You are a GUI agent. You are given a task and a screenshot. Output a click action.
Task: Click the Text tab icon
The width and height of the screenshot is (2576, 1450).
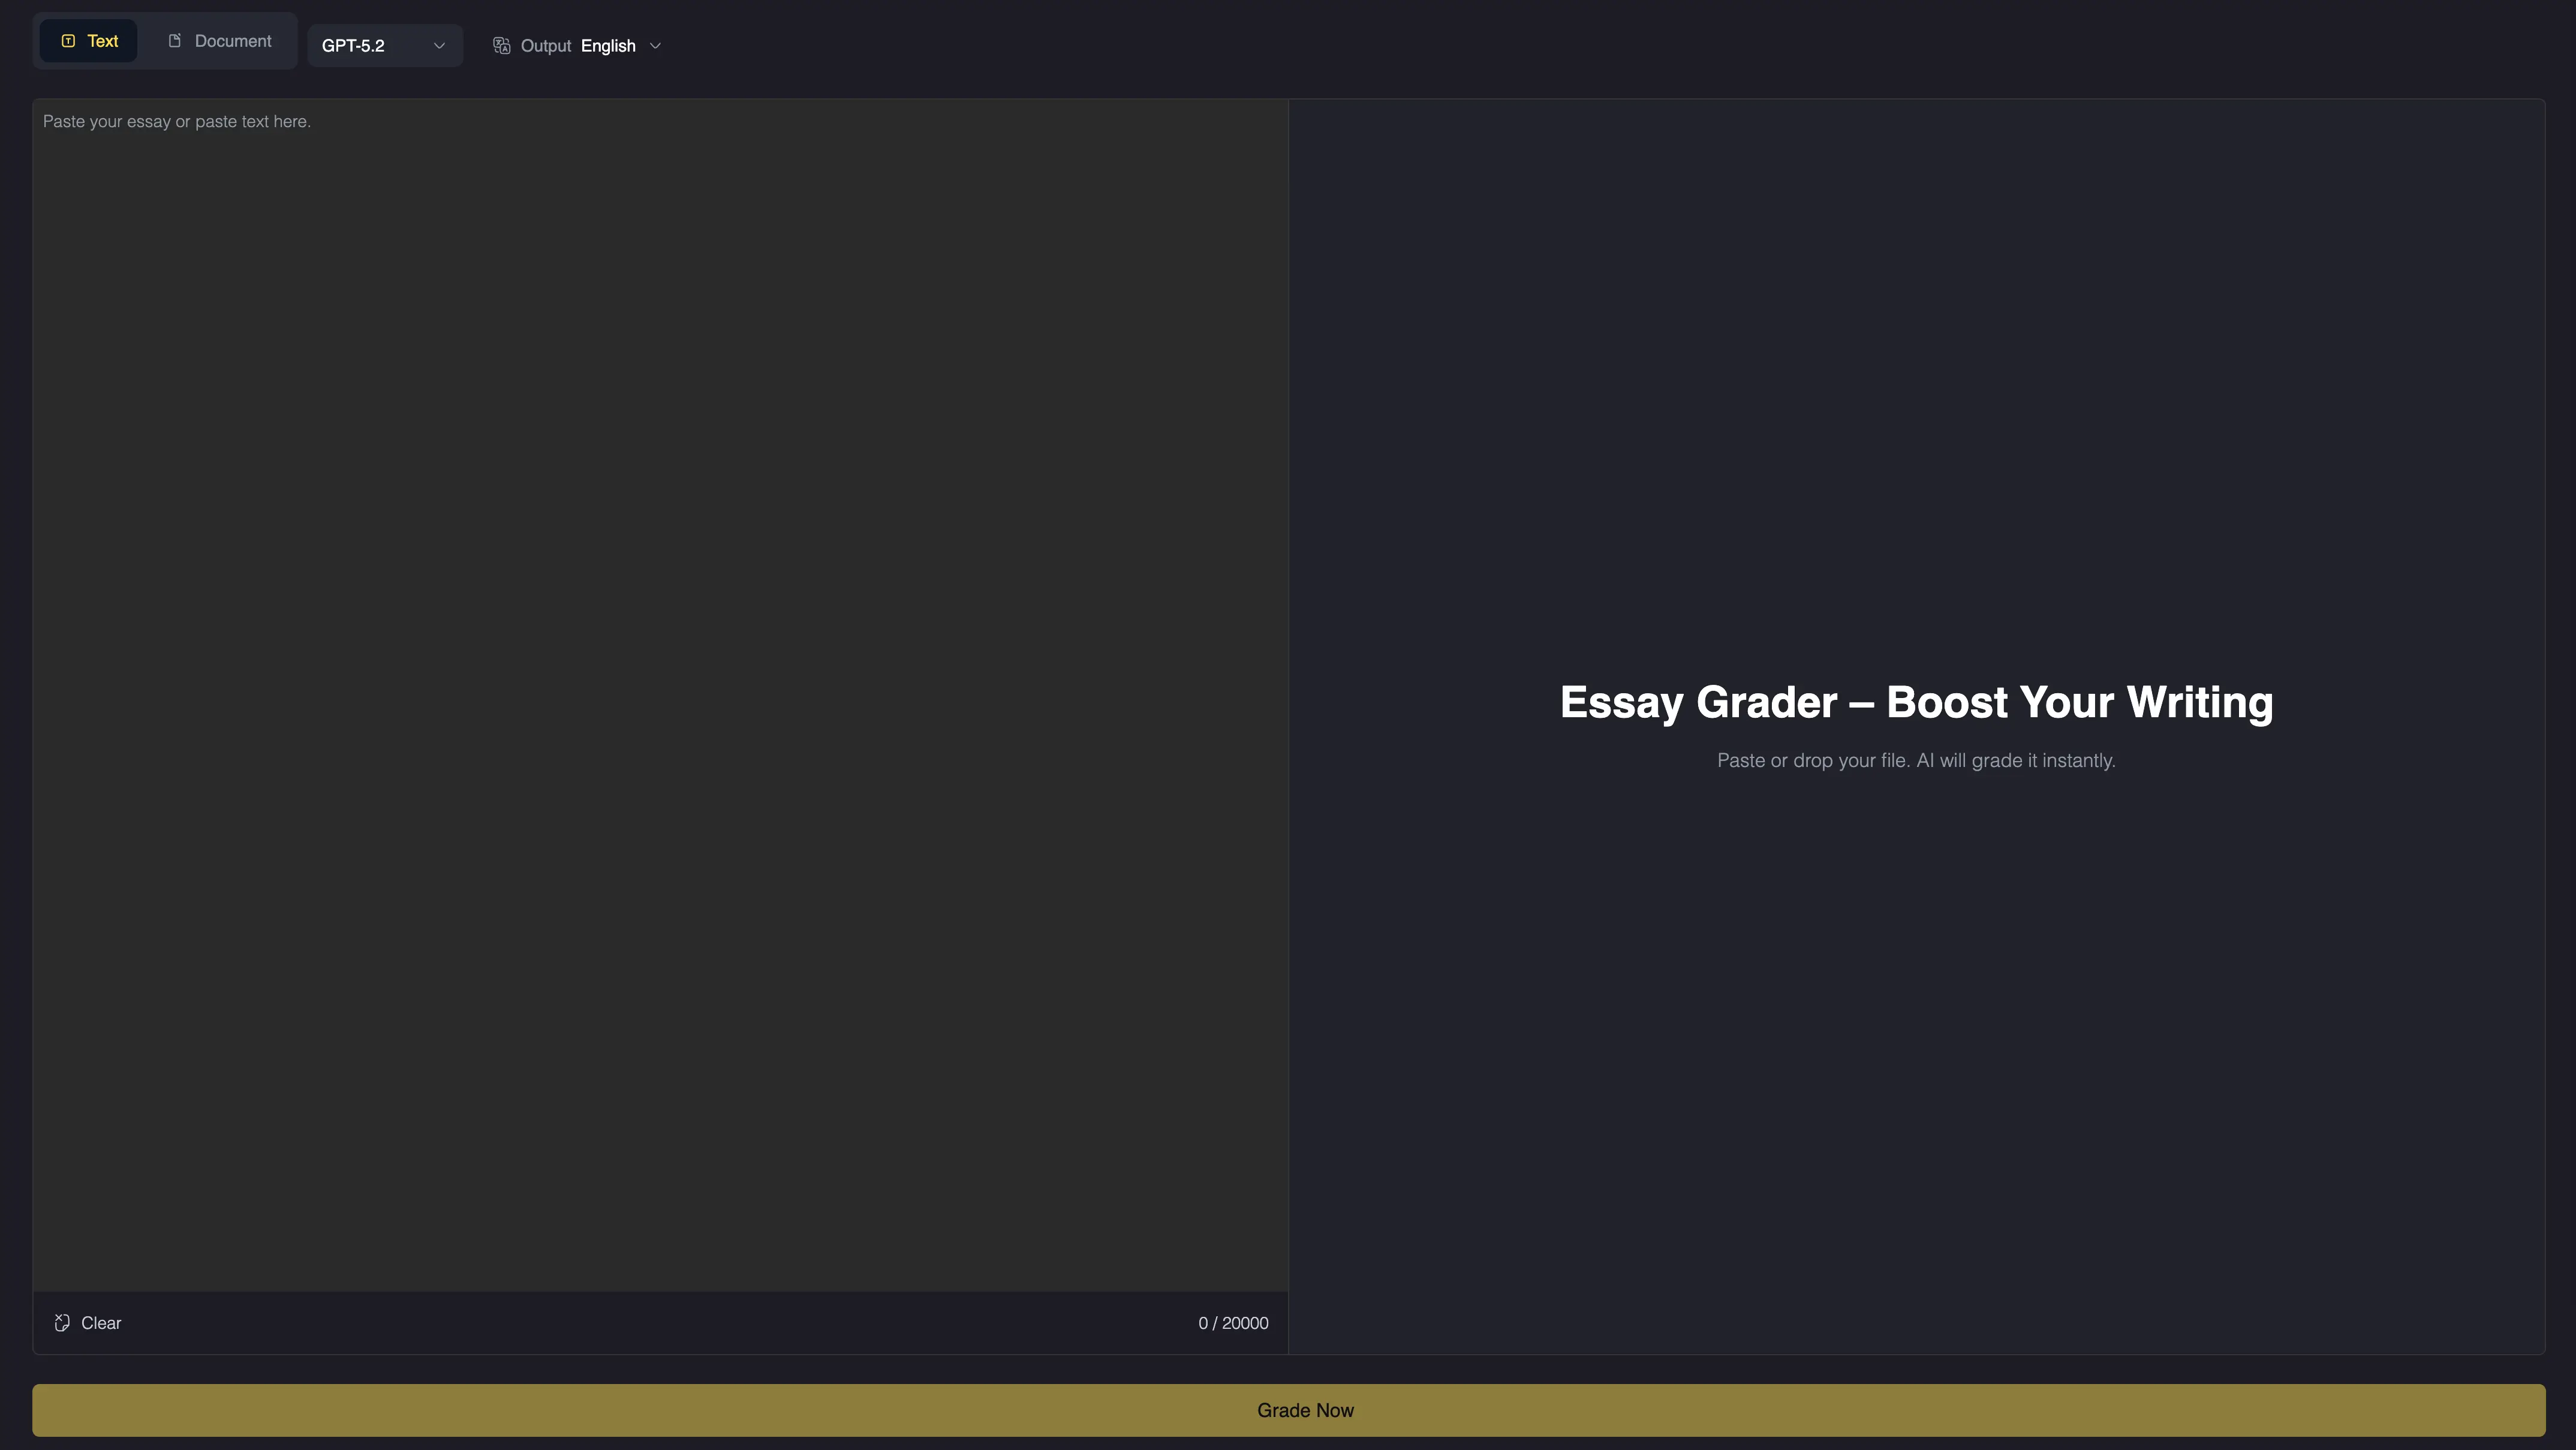tap(68, 41)
